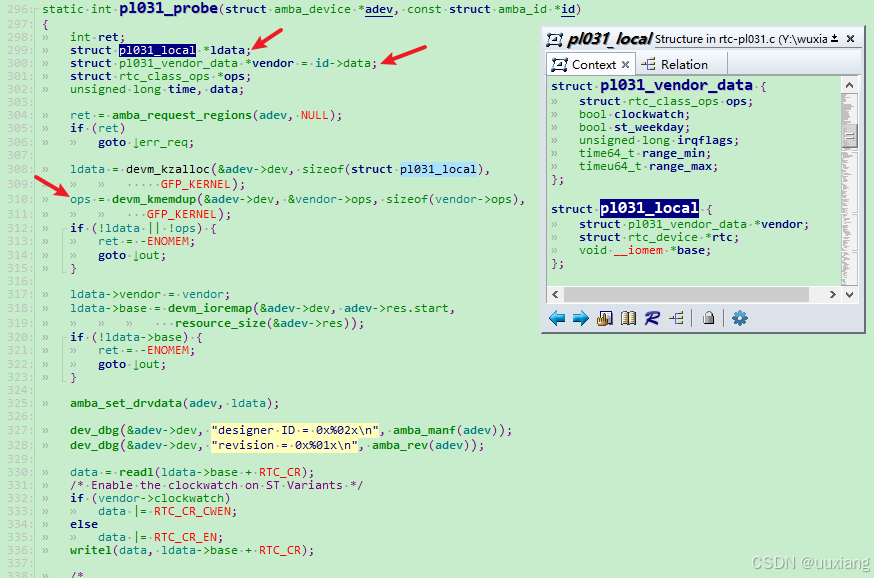
Task: Click __iomem keyword in Context panel
Action: (x=638, y=250)
